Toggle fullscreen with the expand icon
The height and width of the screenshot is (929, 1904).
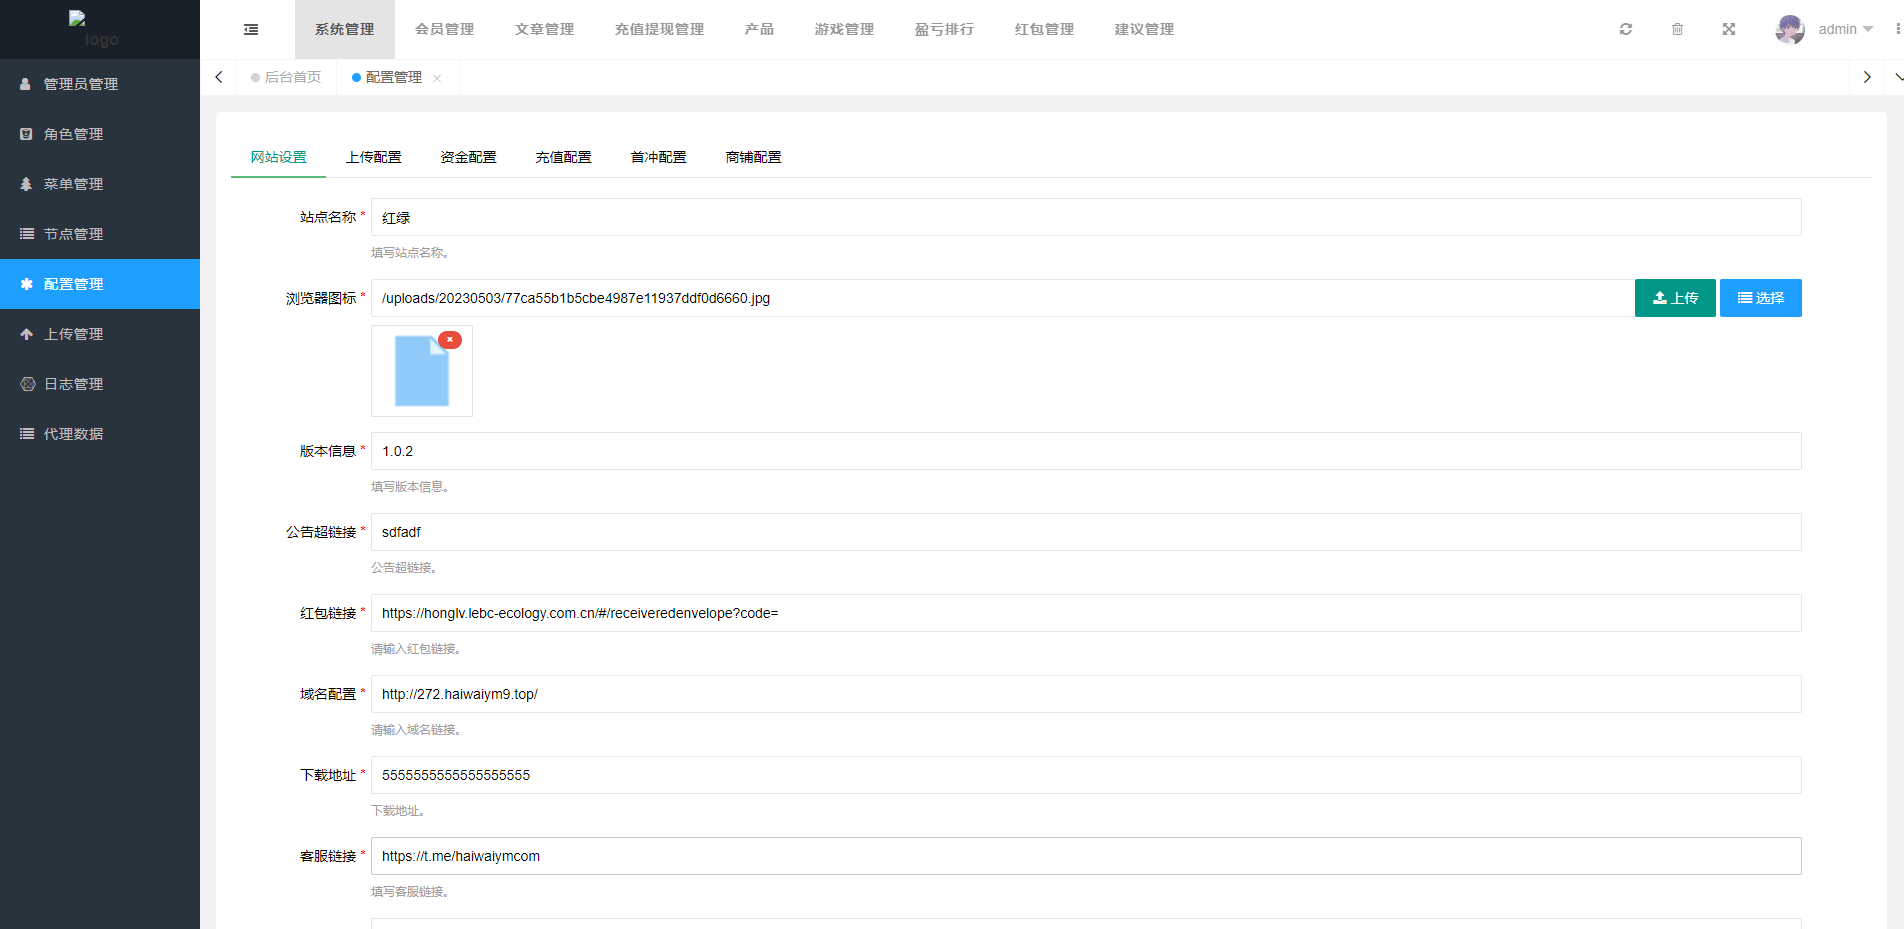(x=1729, y=30)
